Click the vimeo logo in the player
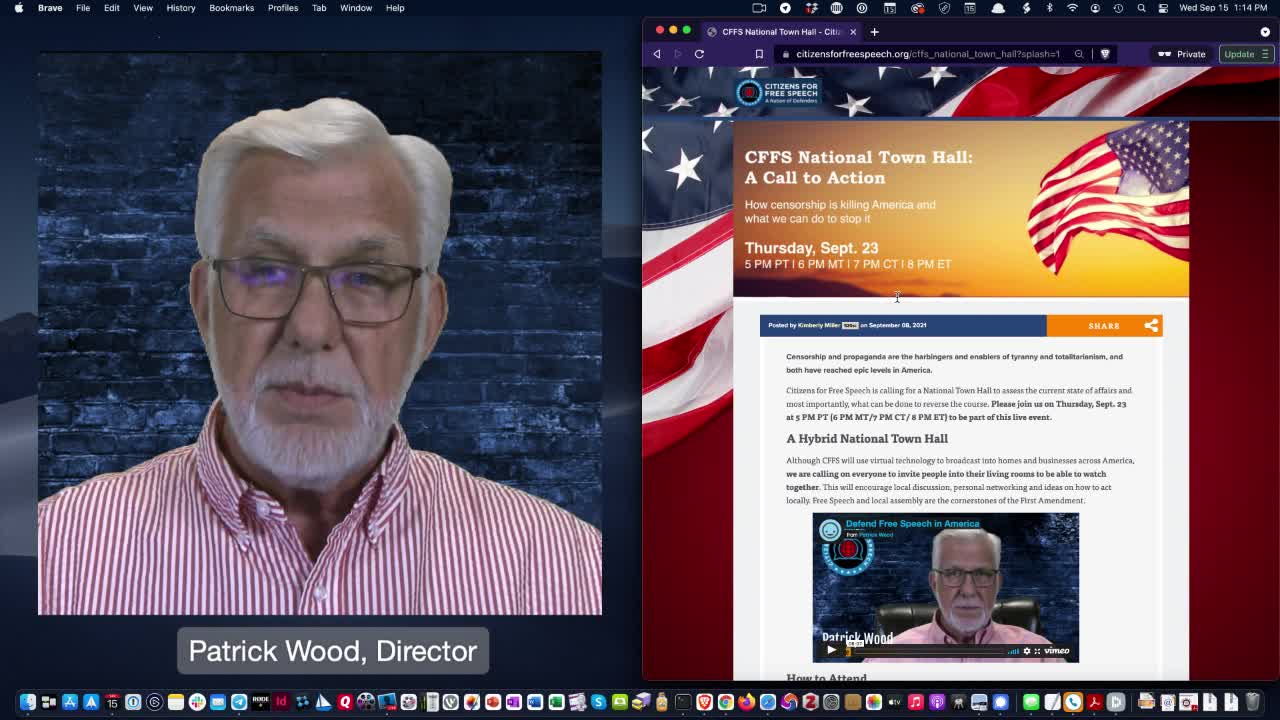 click(x=1057, y=651)
